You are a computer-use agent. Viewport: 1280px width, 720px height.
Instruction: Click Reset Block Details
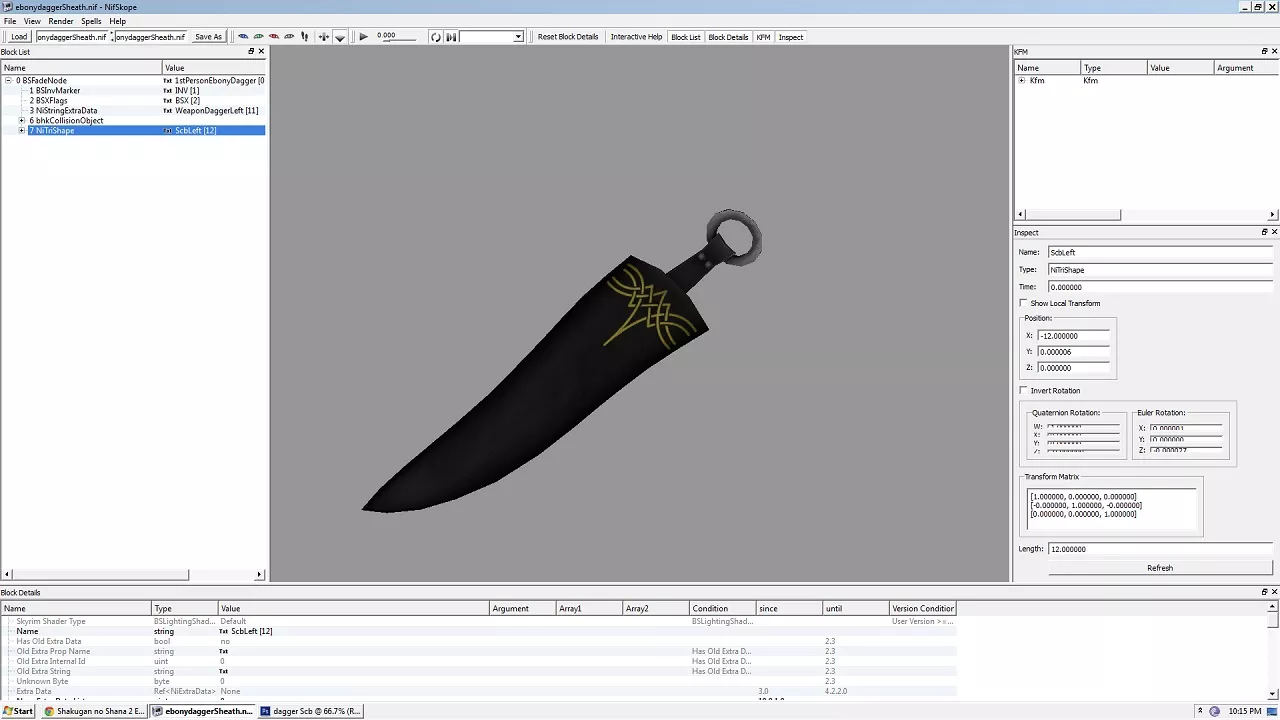coord(568,37)
